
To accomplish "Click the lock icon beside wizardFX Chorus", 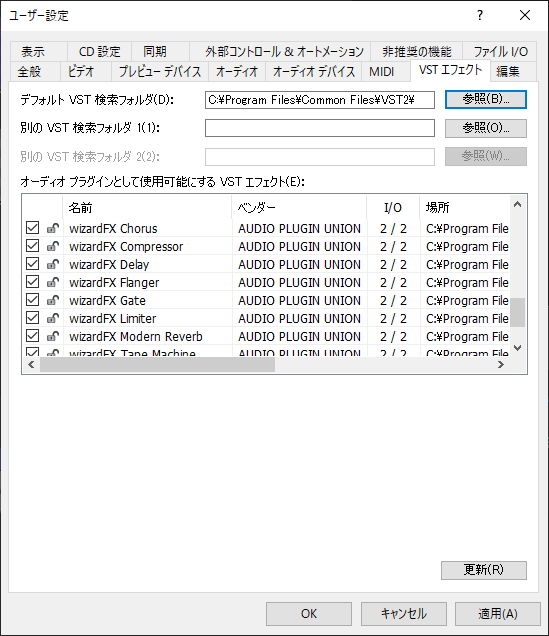I will 53,228.
